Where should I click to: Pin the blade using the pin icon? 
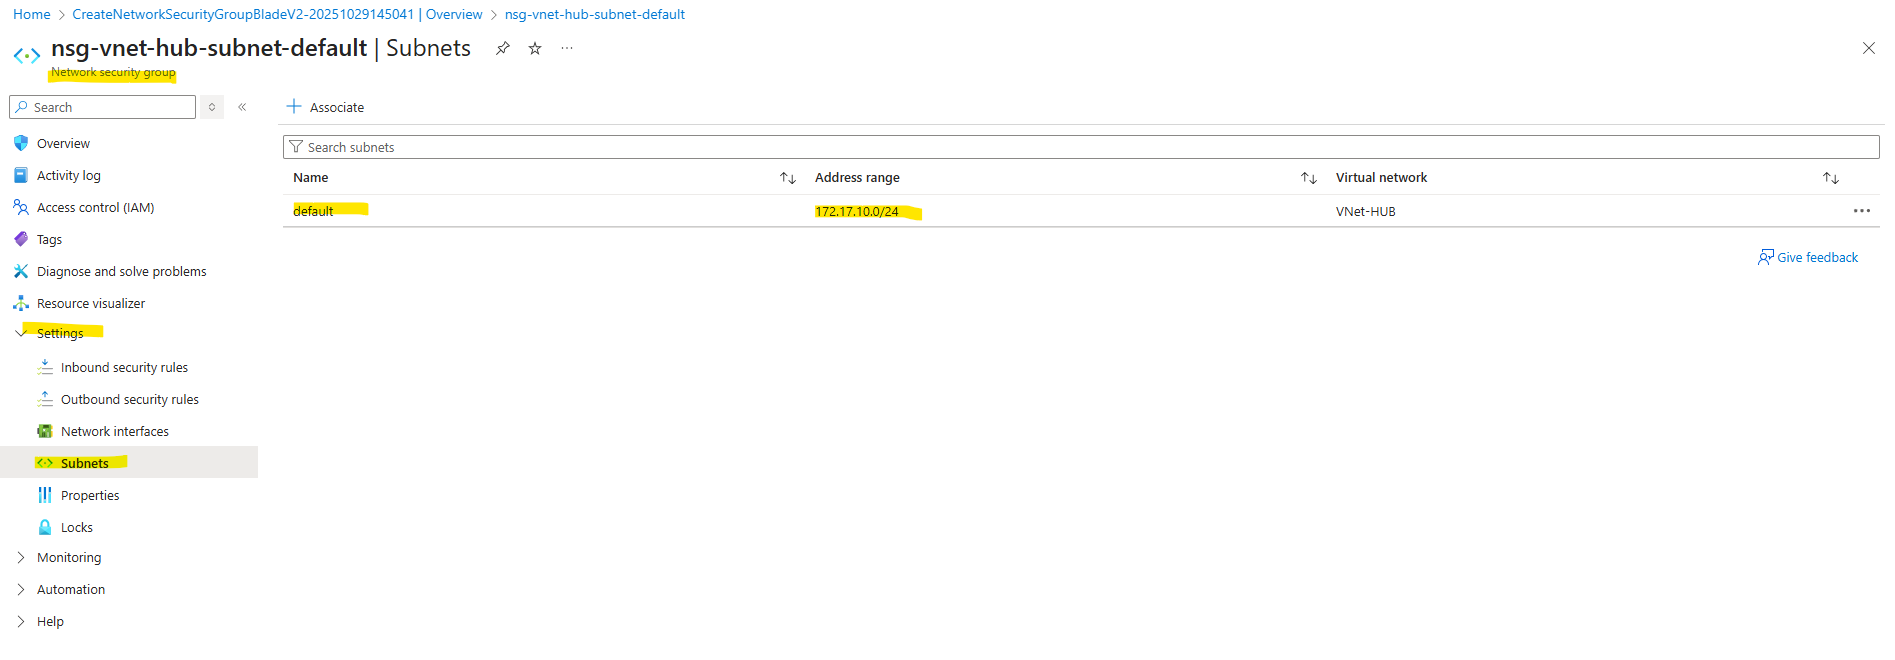[x=503, y=48]
